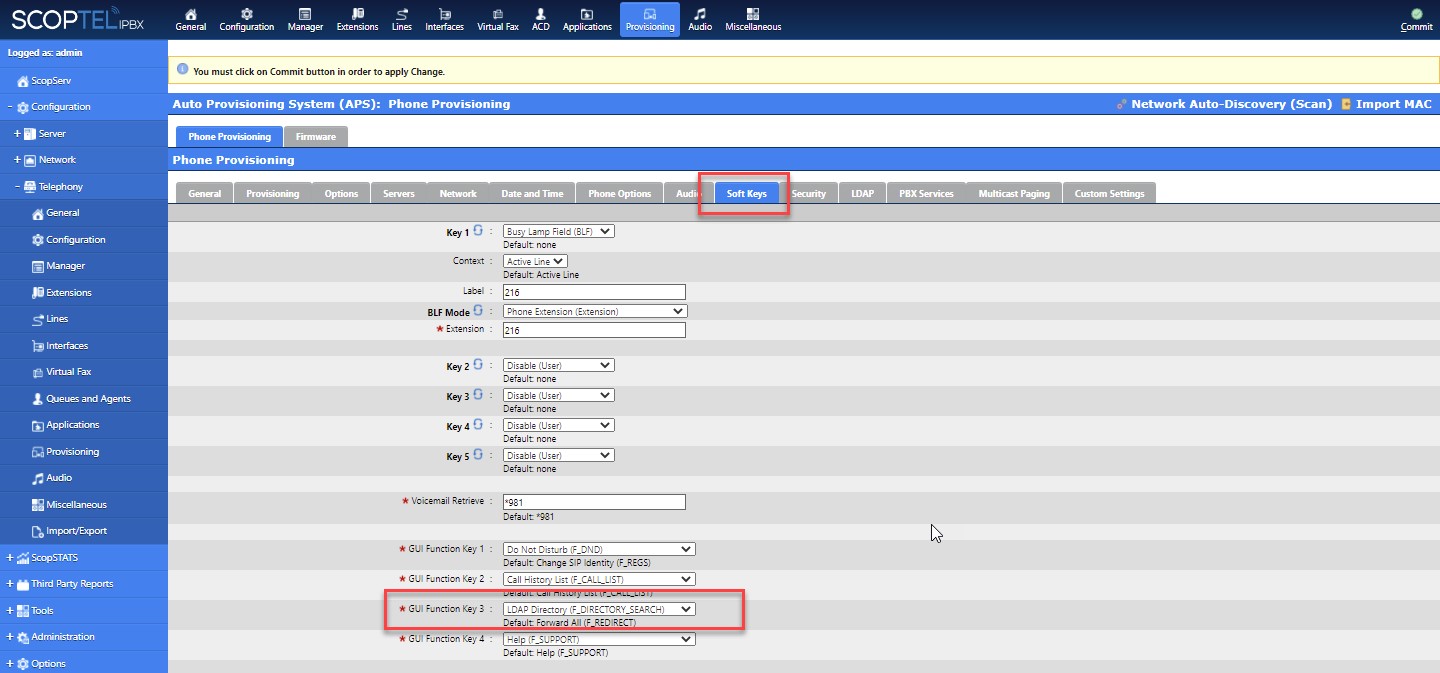Expand the Server sidebar node
The width and height of the screenshot is (1440, 673).
[x=17, y=133]
